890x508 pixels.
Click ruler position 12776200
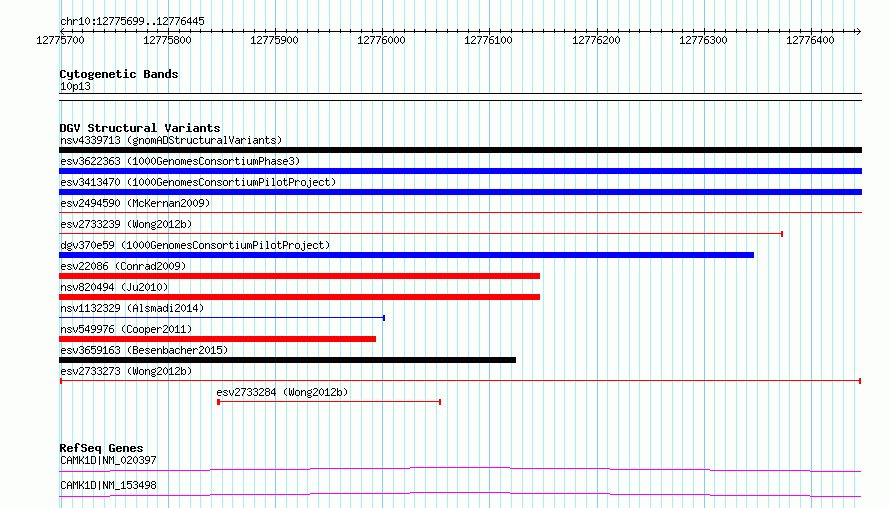point(597,40)
